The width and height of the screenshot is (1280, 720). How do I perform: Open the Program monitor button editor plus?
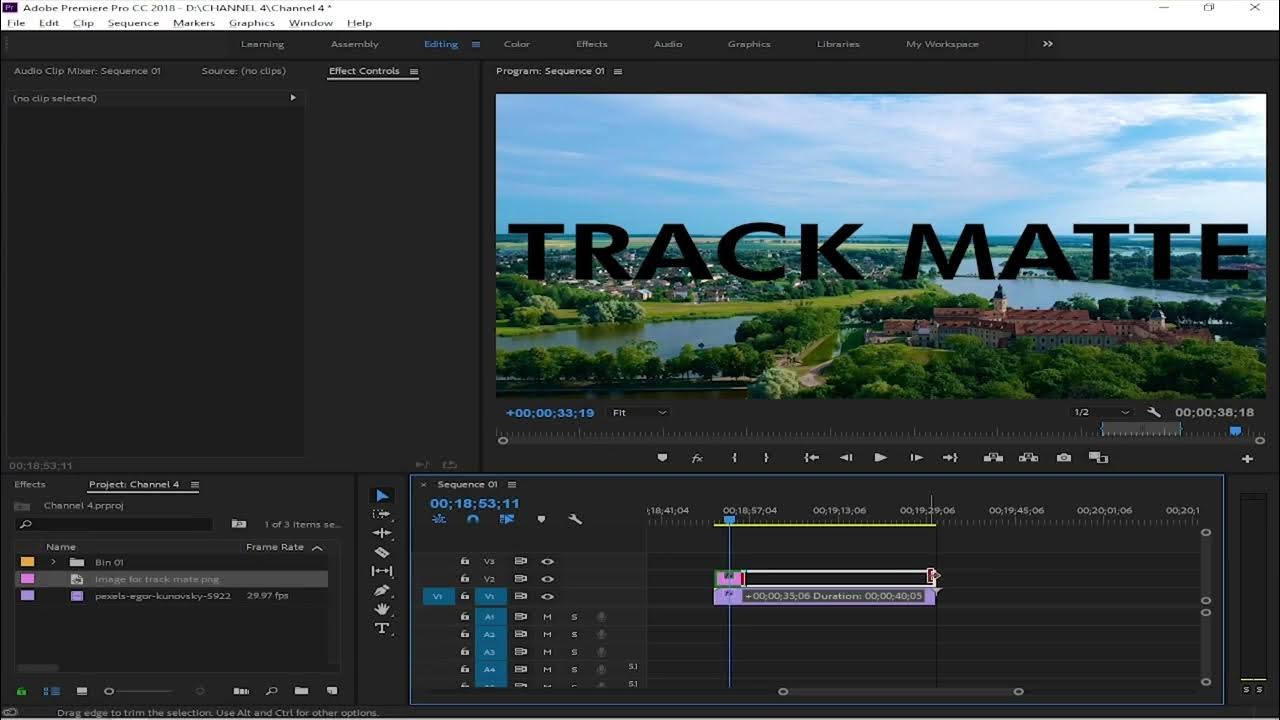pyautogui.click(x=1247, y=459)
